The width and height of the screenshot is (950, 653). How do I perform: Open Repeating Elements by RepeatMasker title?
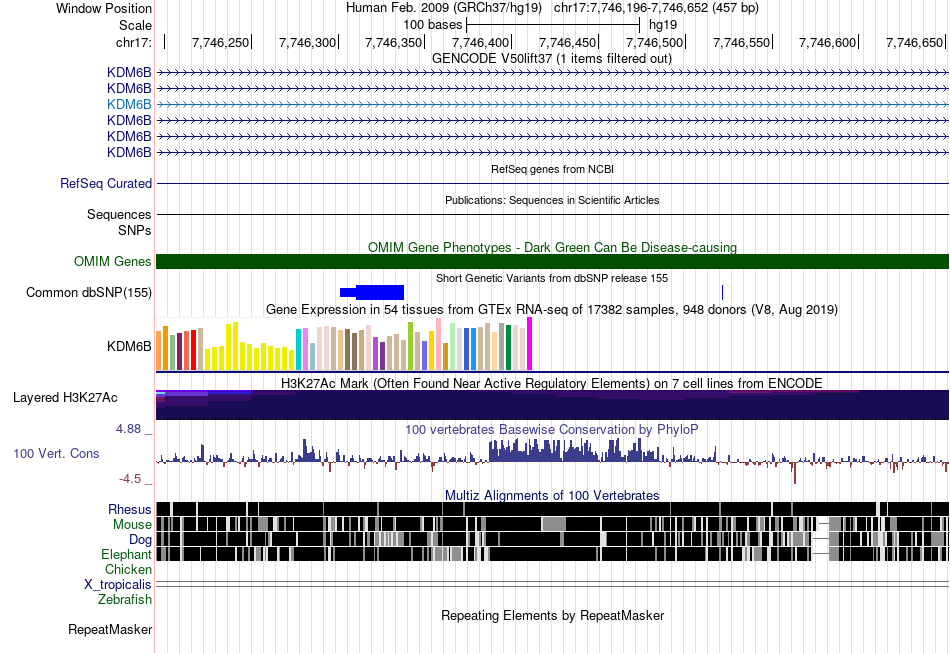coord(552,615)
